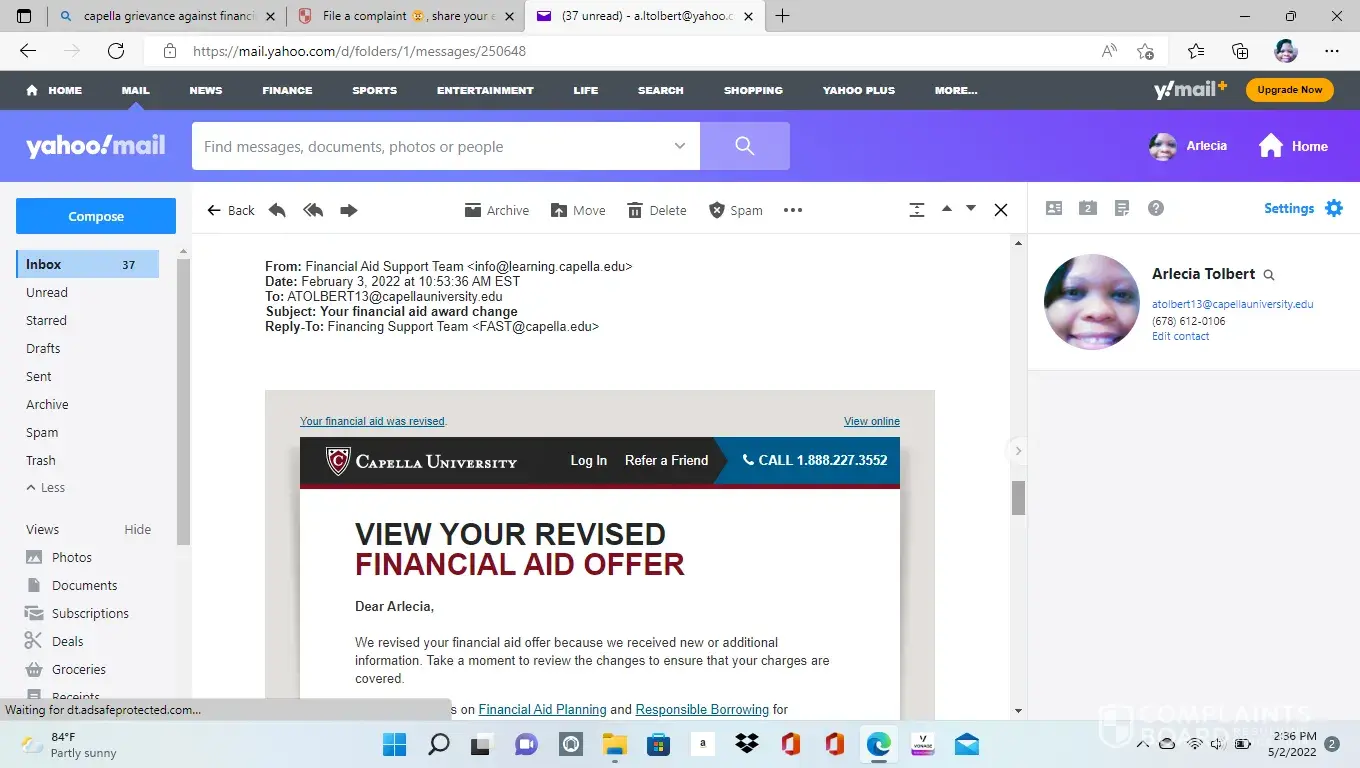The height and width of the screenshot is (768, 1360).
Task: Open the Drafts folder
Action: (43, 348)
